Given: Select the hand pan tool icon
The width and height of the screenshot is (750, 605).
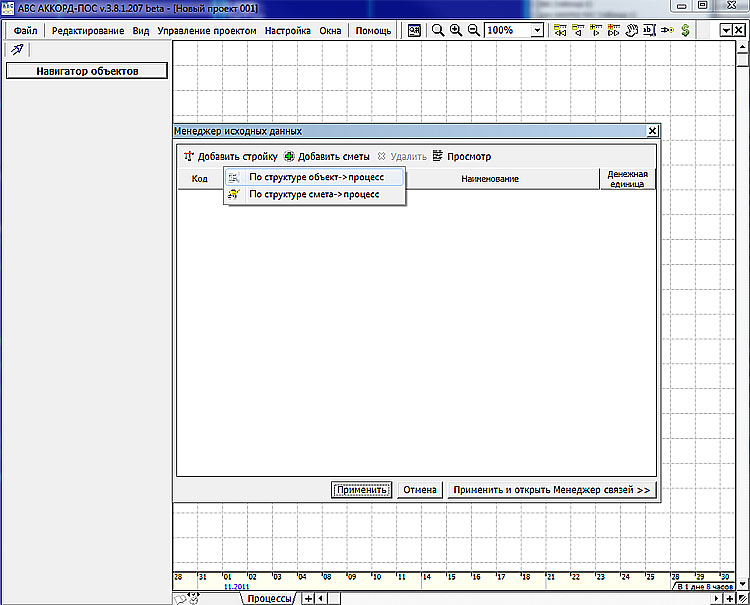Looking at the screenshot, I should coord(631,30).
